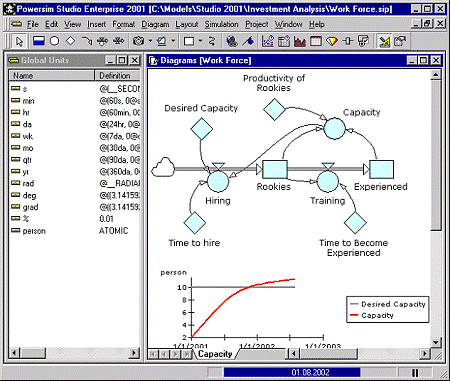Click the table grid control icon
The width and height of the screenshot is (450, 381).
316,41
